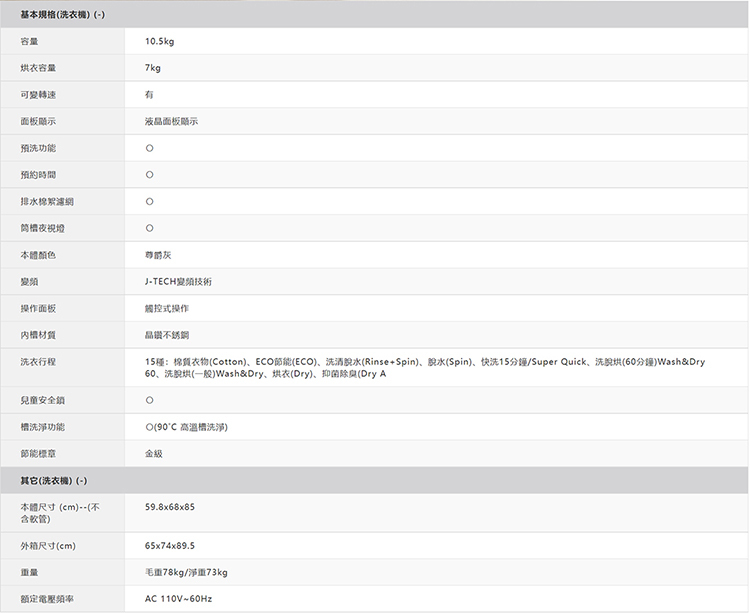Select the 觸控式操作 panel value
750x613 pixels.
pos(166,309)
